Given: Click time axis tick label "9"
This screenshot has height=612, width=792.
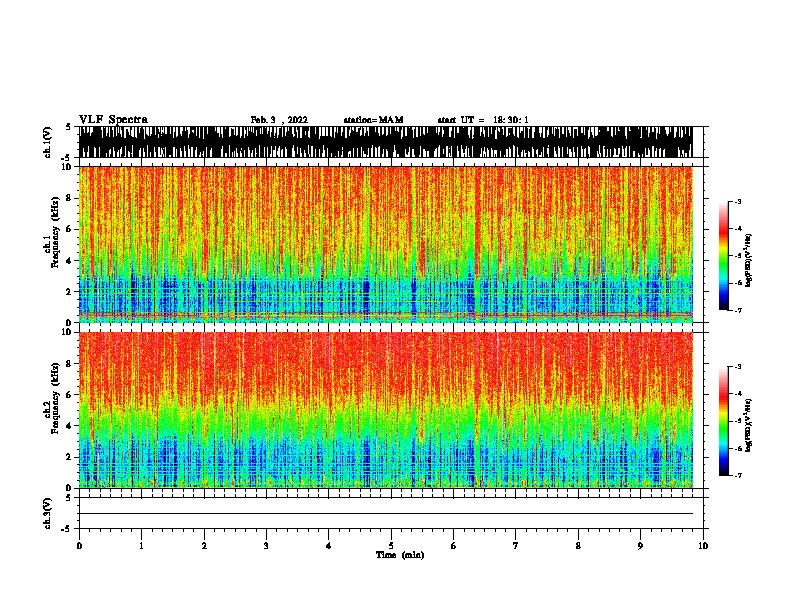Looking at the screenshot, I should (x=640, y=546).
